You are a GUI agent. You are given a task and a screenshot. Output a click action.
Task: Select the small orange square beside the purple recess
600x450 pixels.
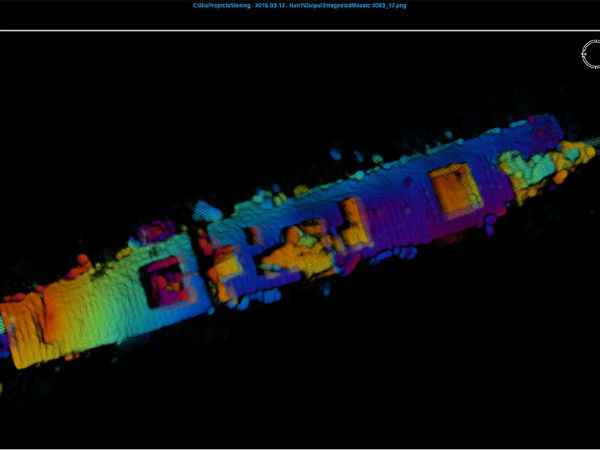pos(227,270)
